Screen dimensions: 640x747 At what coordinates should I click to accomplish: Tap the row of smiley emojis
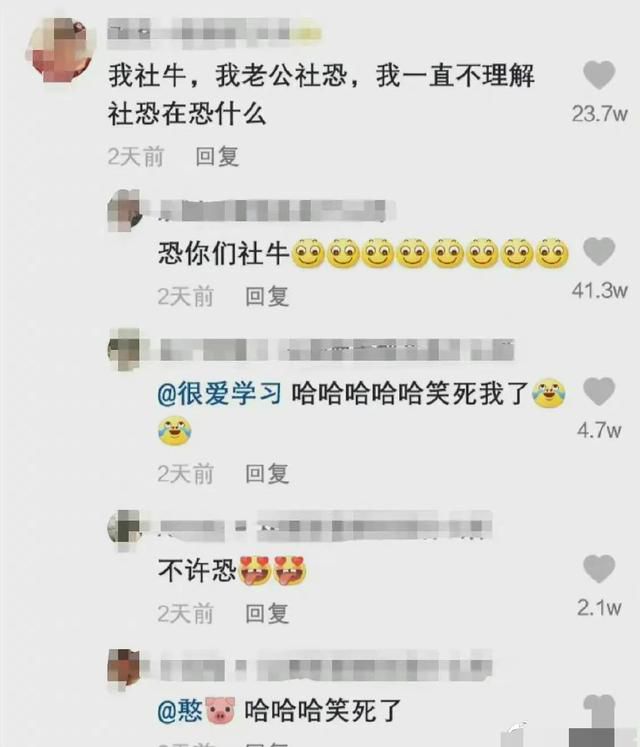tap(430, 252)
